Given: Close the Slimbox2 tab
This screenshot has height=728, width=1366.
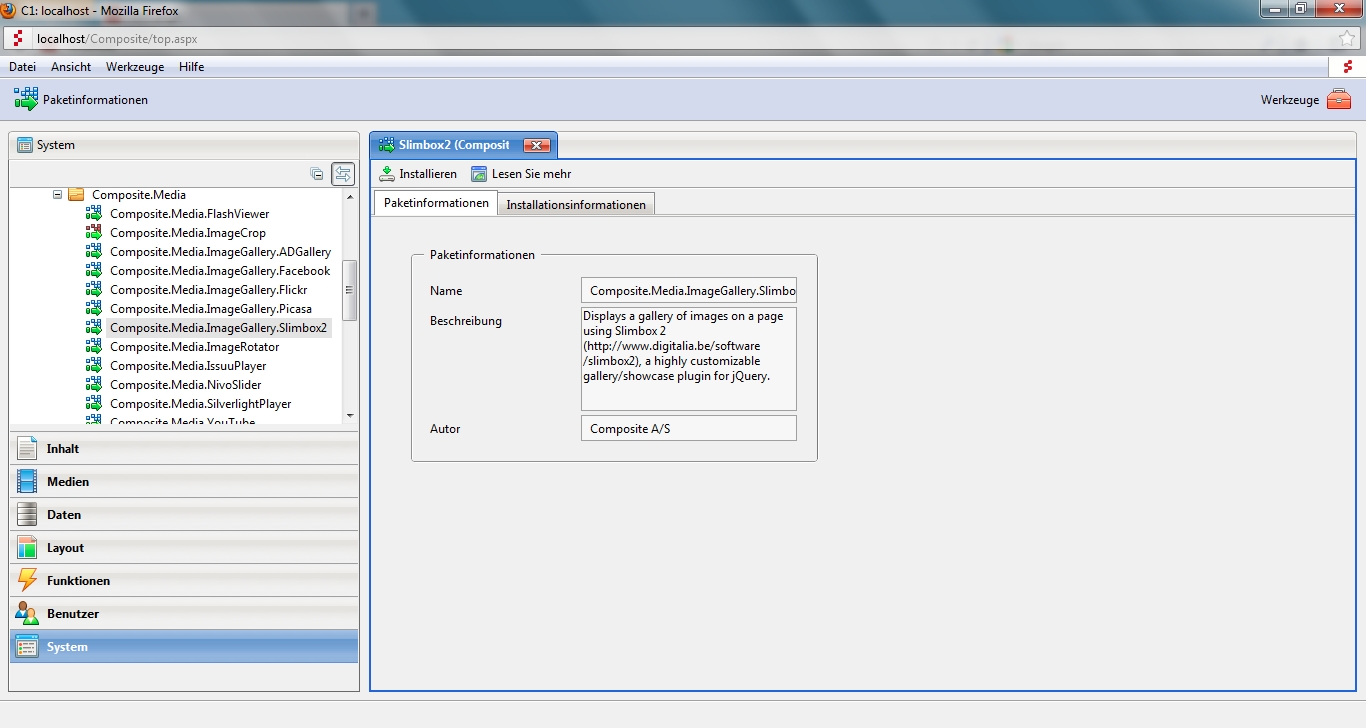Looking at the screenshot, I should pos(537,145).
